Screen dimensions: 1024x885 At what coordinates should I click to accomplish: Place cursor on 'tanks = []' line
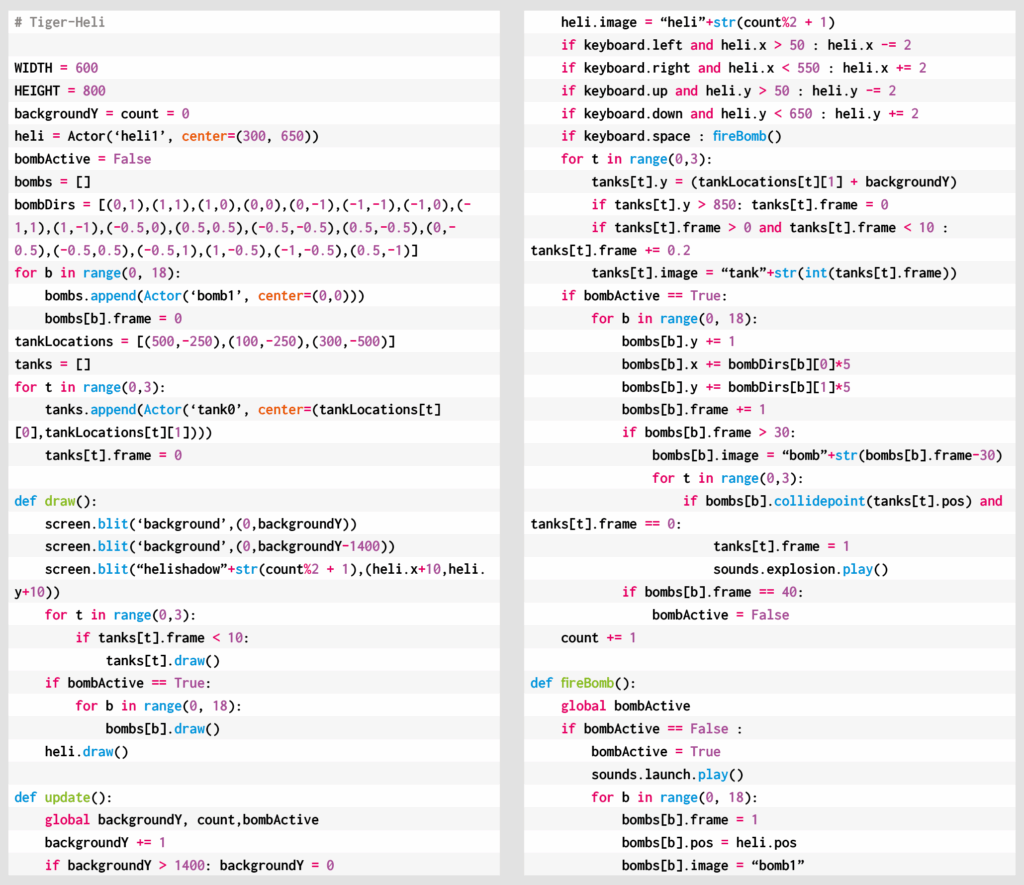pyautogui.click(x=52, y=365)
